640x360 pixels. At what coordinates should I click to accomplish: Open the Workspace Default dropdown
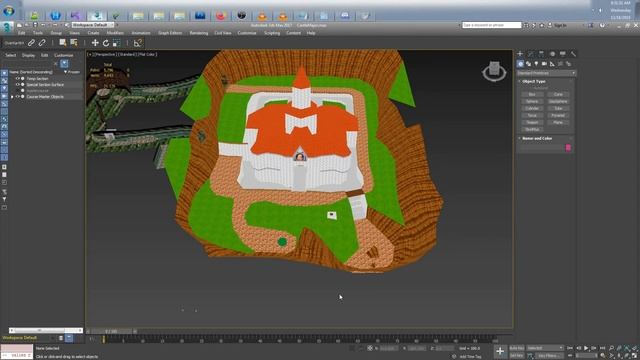92,25
